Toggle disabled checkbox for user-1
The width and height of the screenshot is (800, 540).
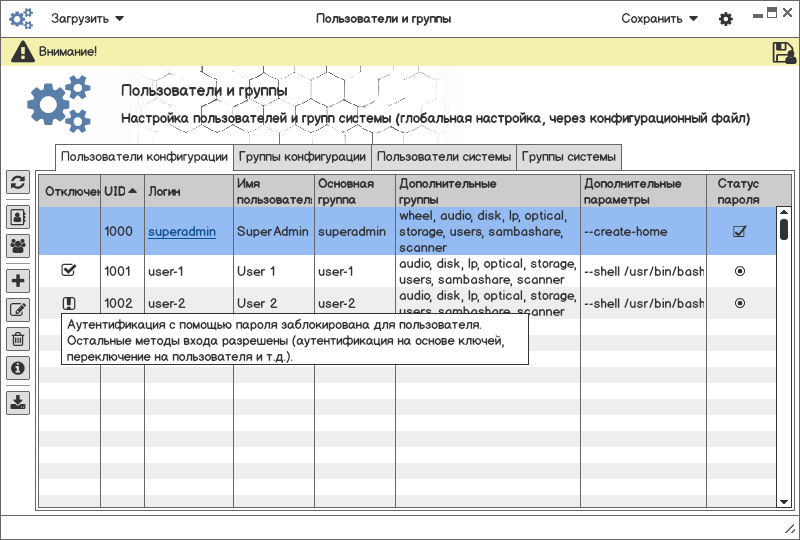click(69, 270)
